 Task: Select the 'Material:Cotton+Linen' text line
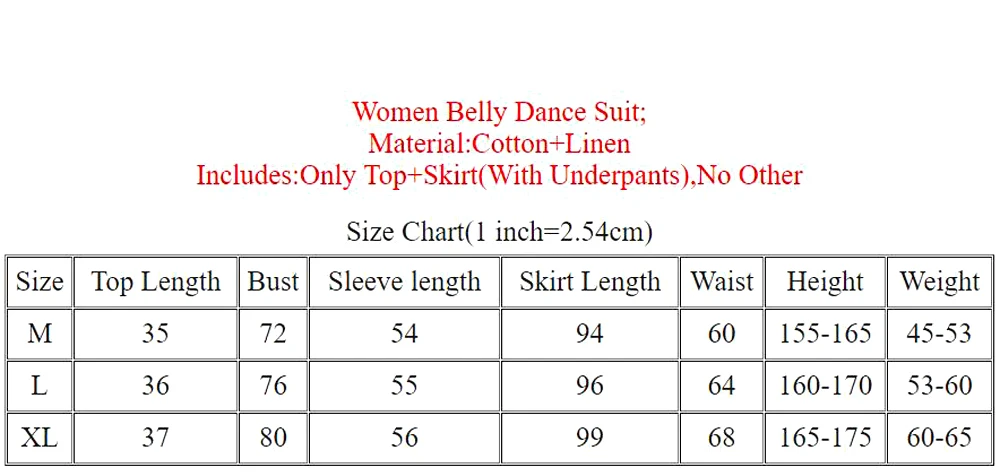pos(499,143)
